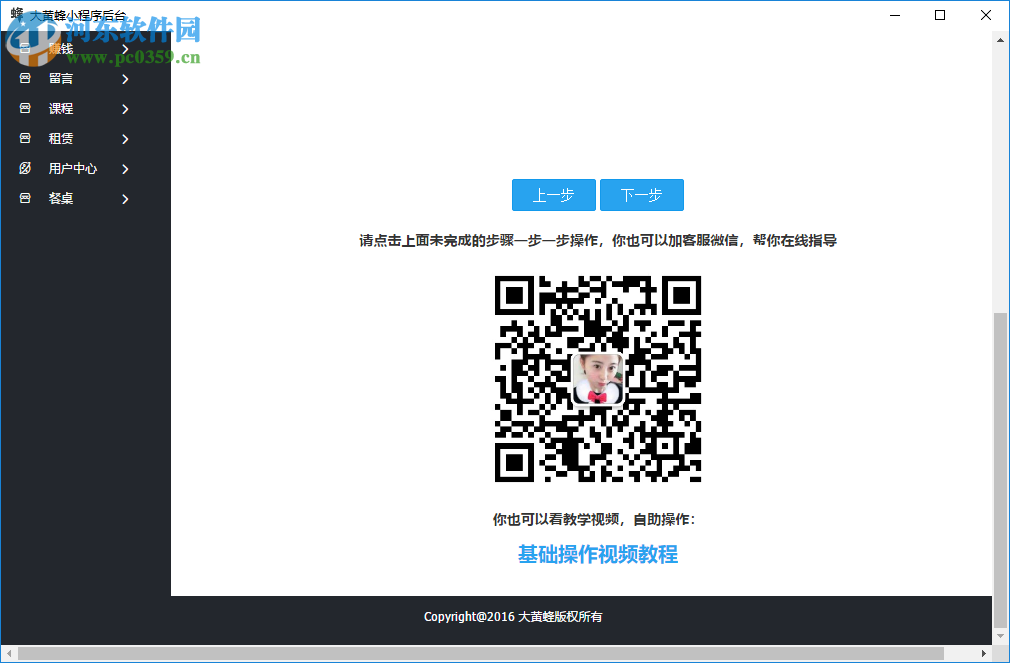
Task: Click the 留言 message icon in sidebar
Action: coord(24,78)
